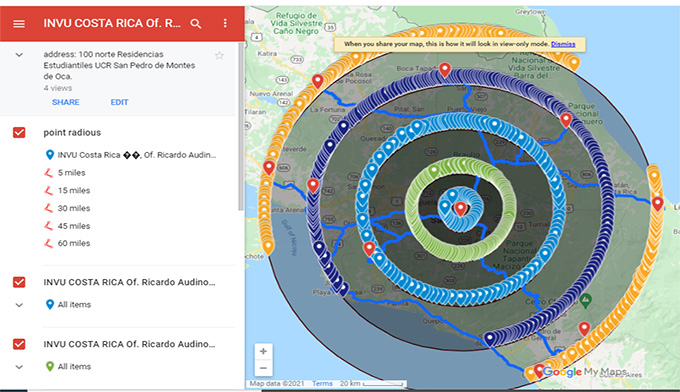
Task: Click the red marker near Boca Tapada
Action: 445,69
